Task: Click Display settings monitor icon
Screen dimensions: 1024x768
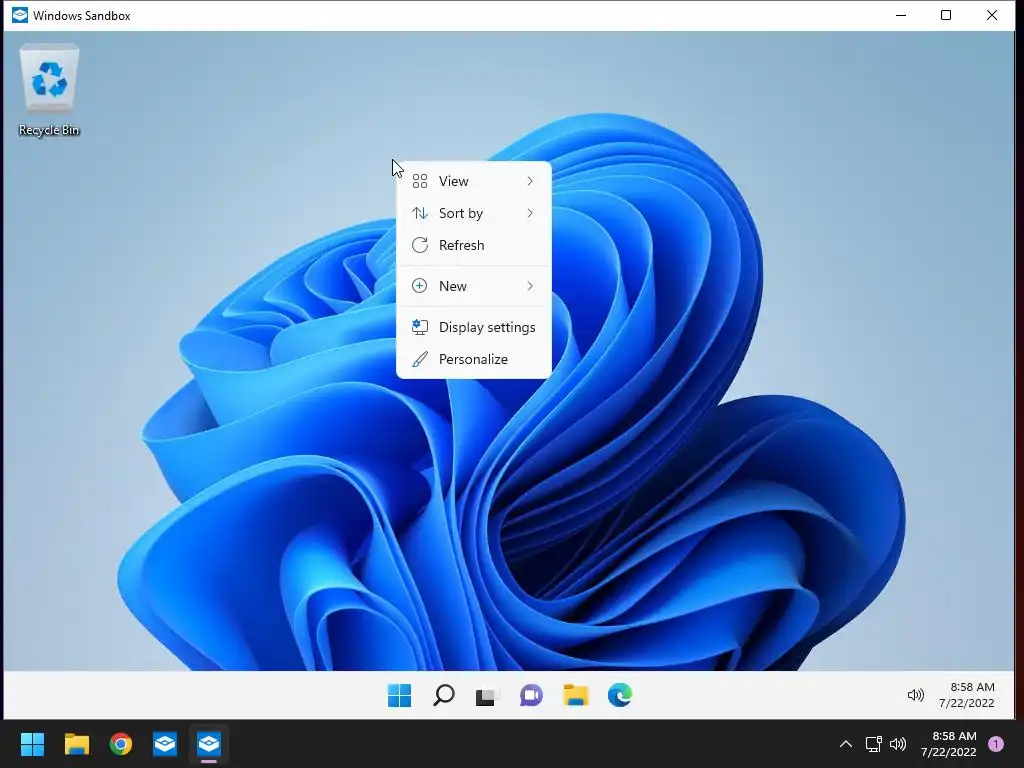Action: point(420,327)
